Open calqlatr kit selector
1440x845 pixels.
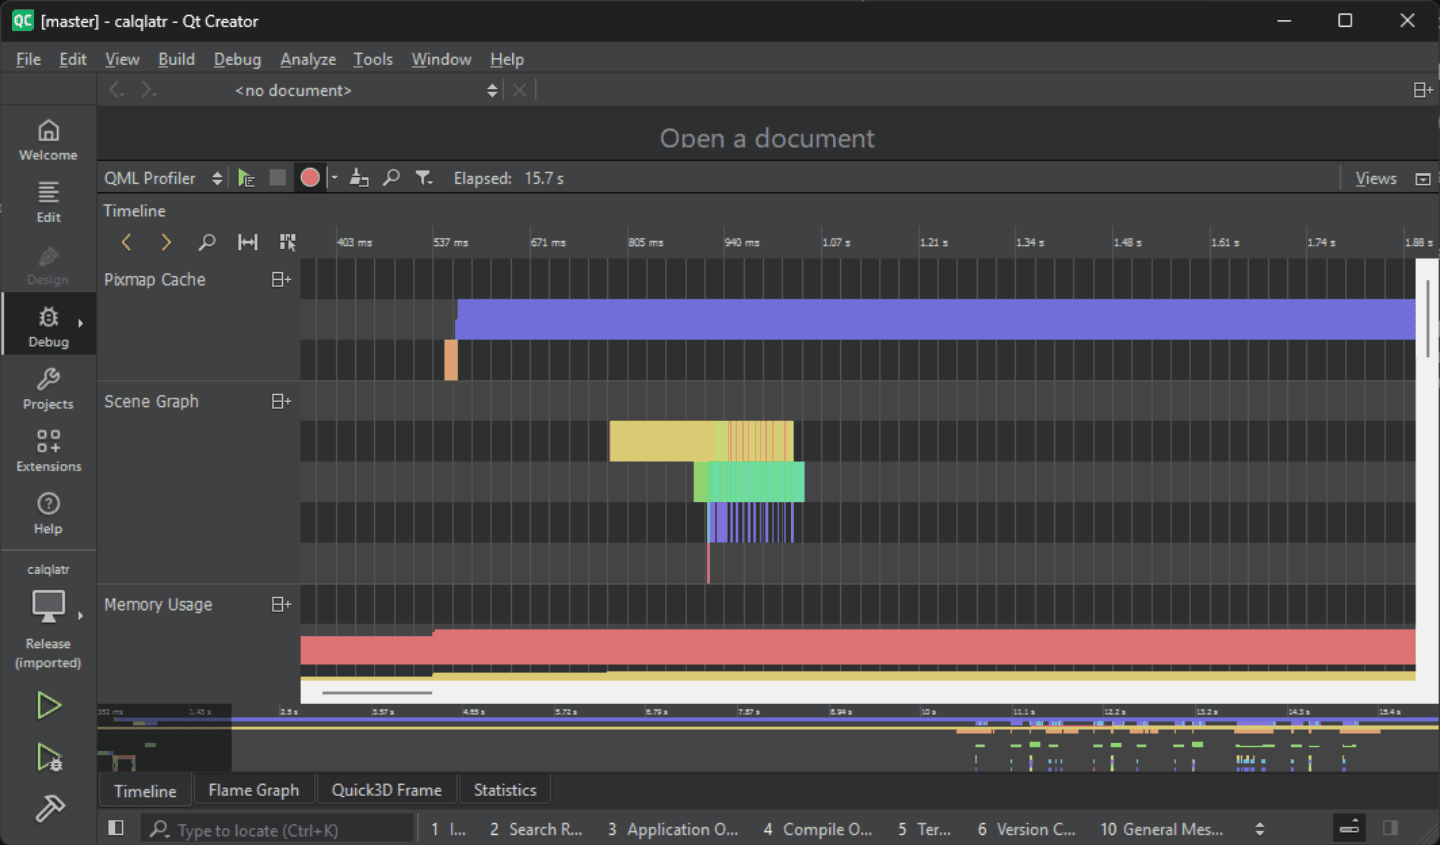click(48, 614)
